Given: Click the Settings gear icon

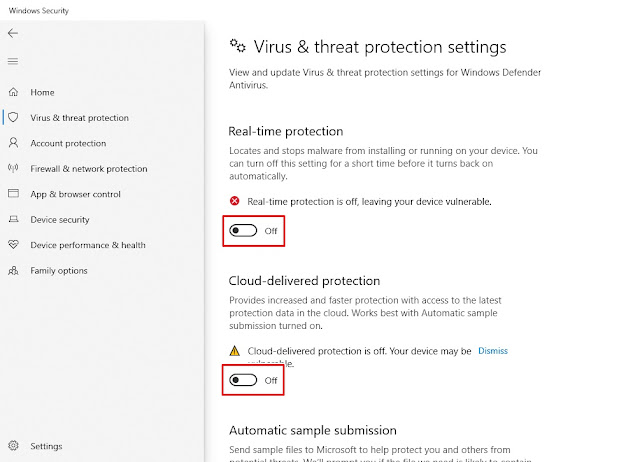Looking at the screenshot, I should 13,446.
